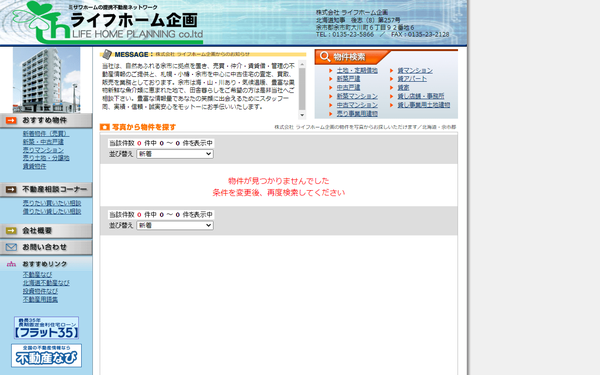
Task: Click the orange triangle beside 売り事業用建物
Action: pyautogui.click(x=331, y=114)
